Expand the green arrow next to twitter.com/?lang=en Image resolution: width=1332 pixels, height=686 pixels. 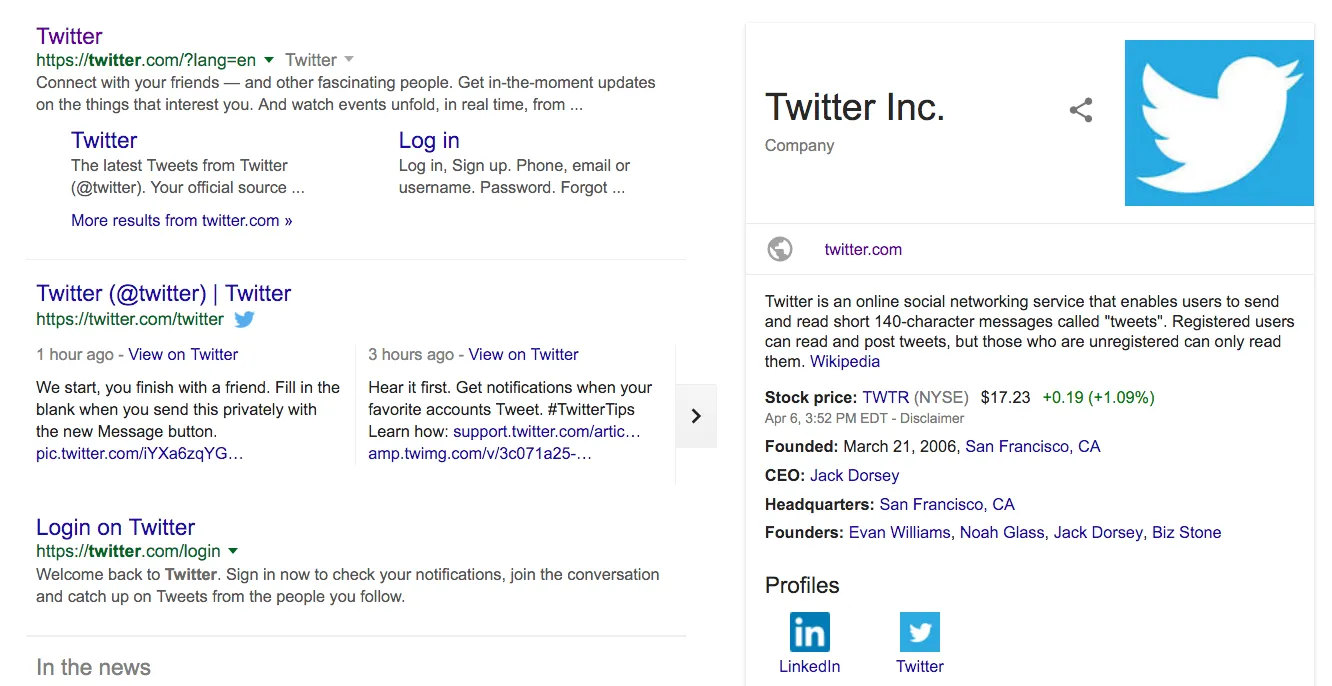tap(269, 60)
